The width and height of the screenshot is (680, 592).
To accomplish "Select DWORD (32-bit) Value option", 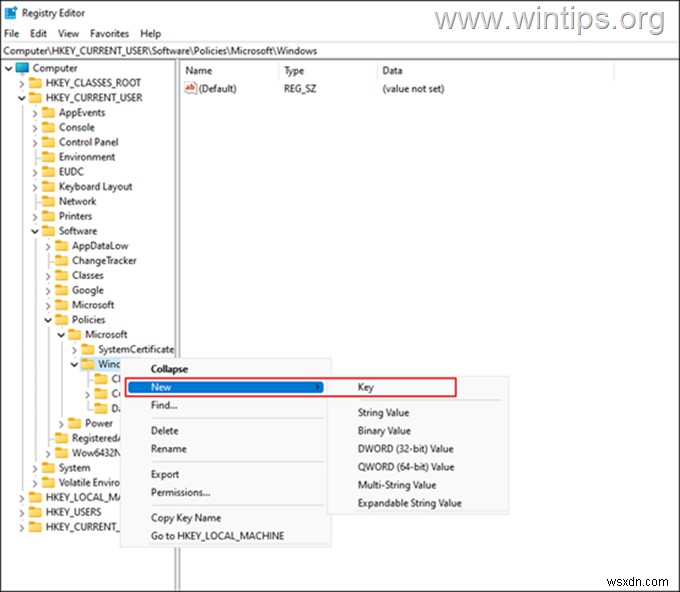I will 405,449.
